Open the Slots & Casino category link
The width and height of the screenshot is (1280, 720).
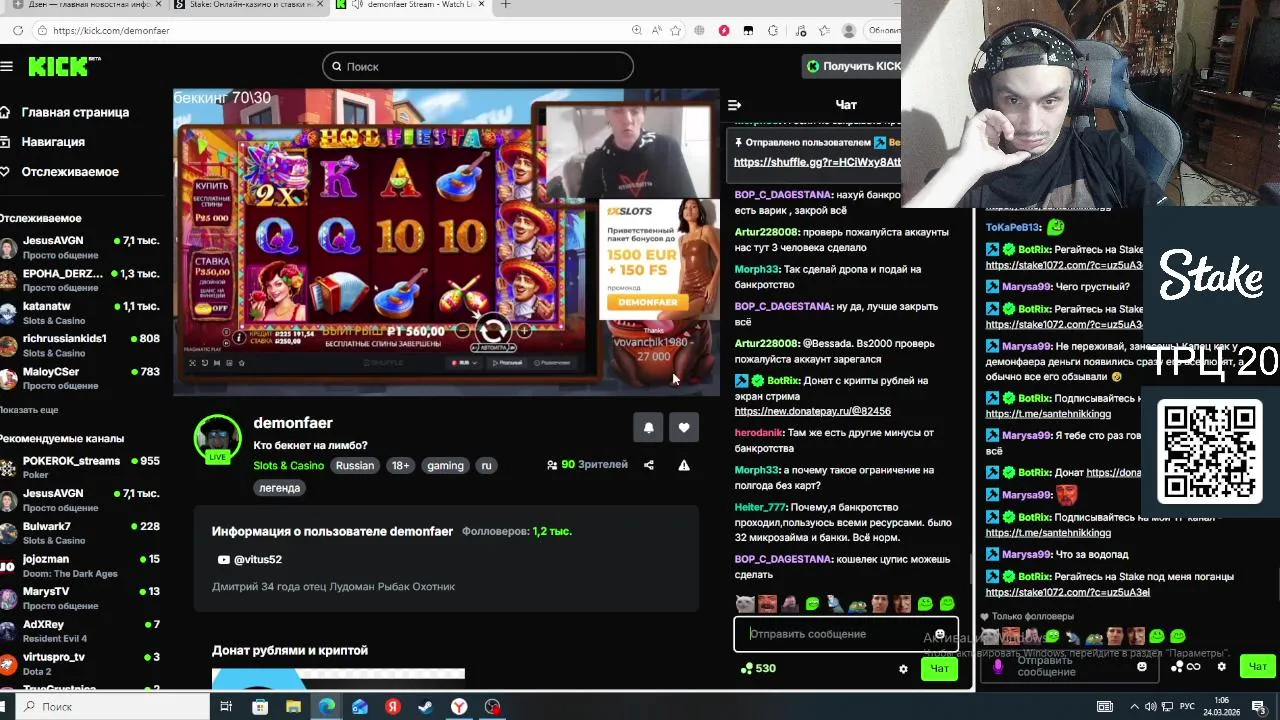point(288,466)
